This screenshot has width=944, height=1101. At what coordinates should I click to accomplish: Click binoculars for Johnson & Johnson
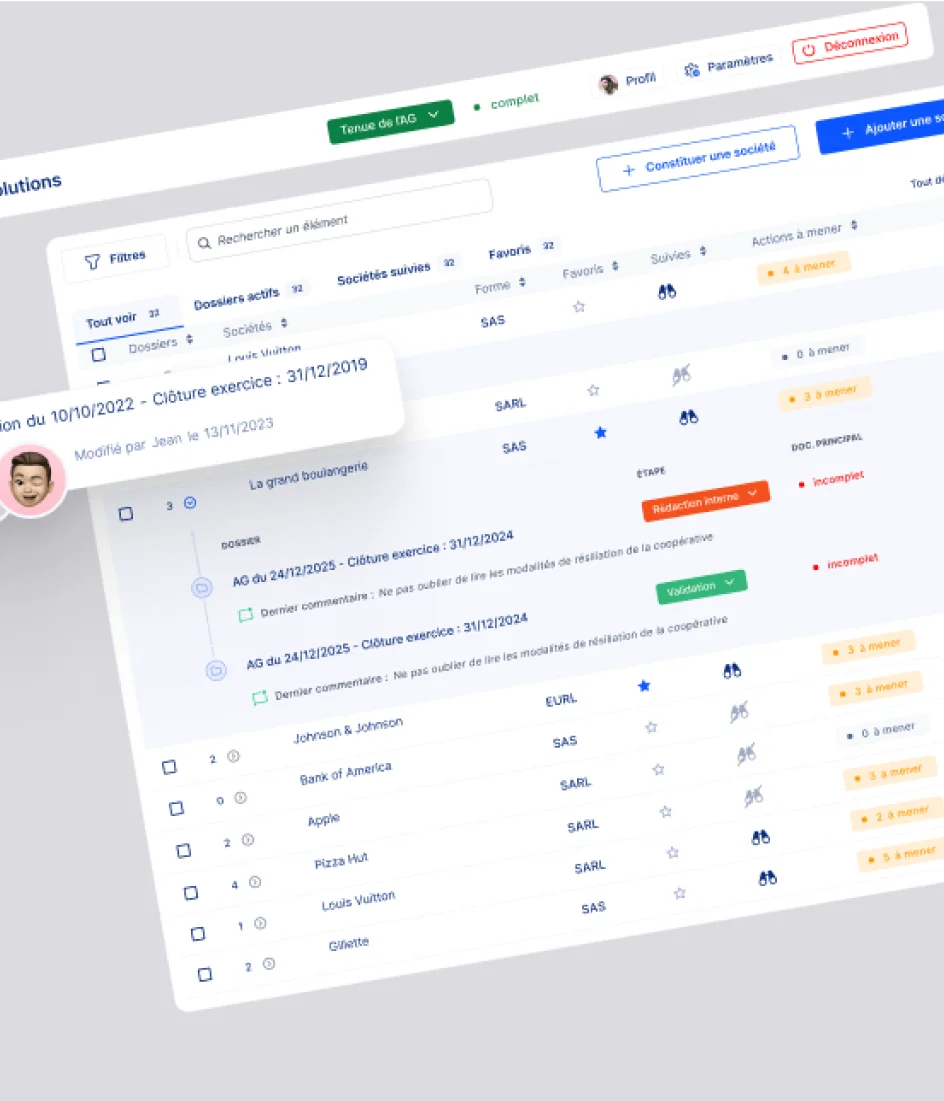point(732,671)
